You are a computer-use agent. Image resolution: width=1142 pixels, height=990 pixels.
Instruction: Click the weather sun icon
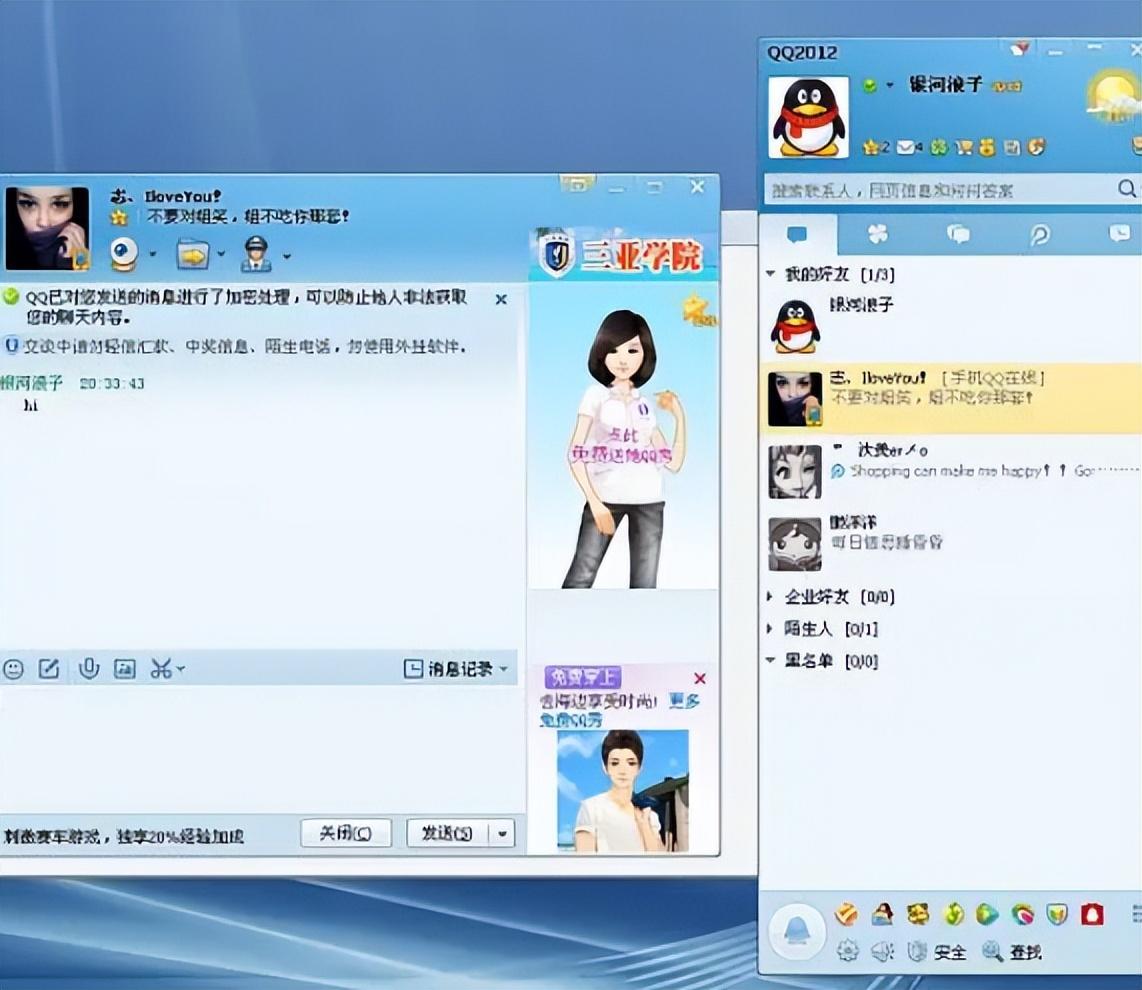(x=1113, y=98)
